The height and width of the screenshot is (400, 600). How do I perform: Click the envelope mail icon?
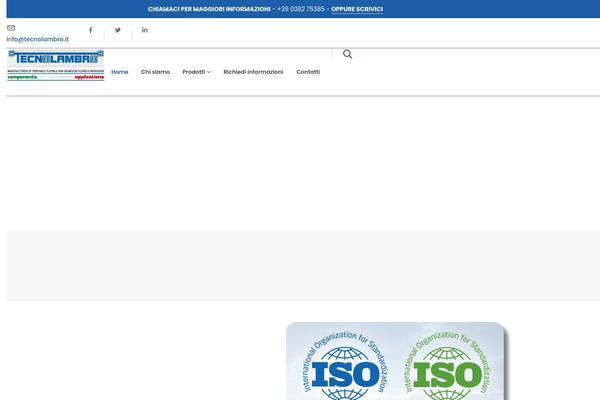(x=11, y=28)
